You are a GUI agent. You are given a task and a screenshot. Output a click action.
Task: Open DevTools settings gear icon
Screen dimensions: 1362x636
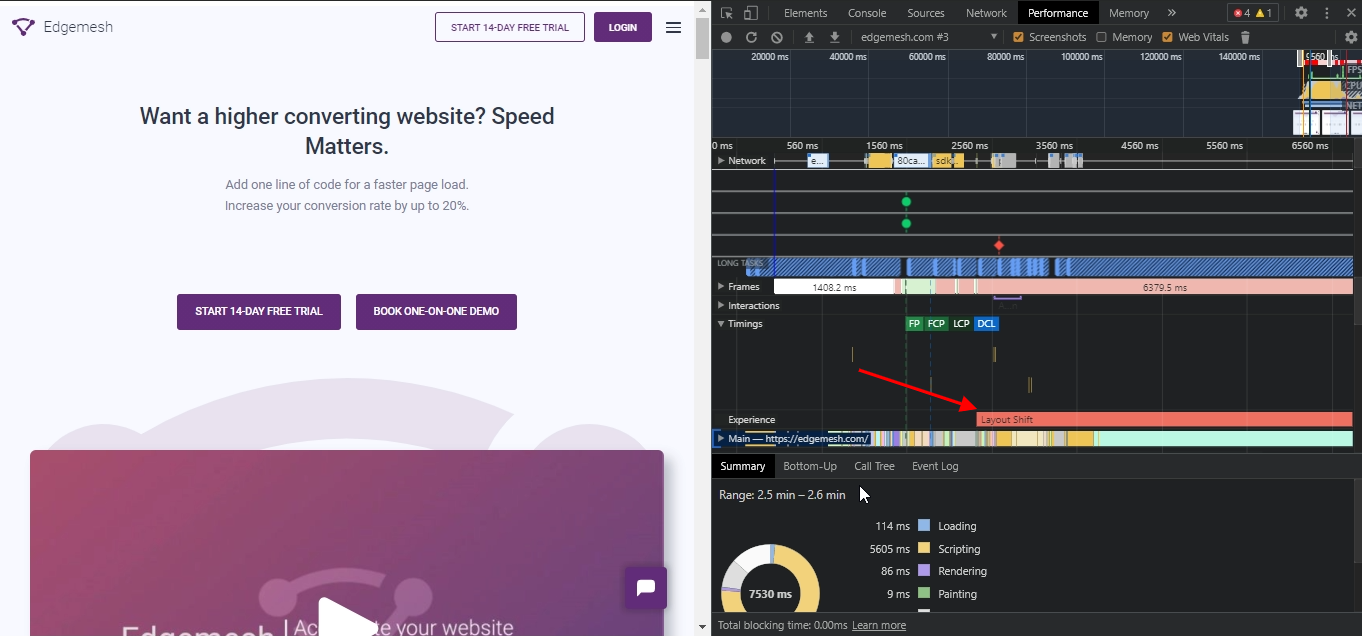click(x=1301, y=13)
